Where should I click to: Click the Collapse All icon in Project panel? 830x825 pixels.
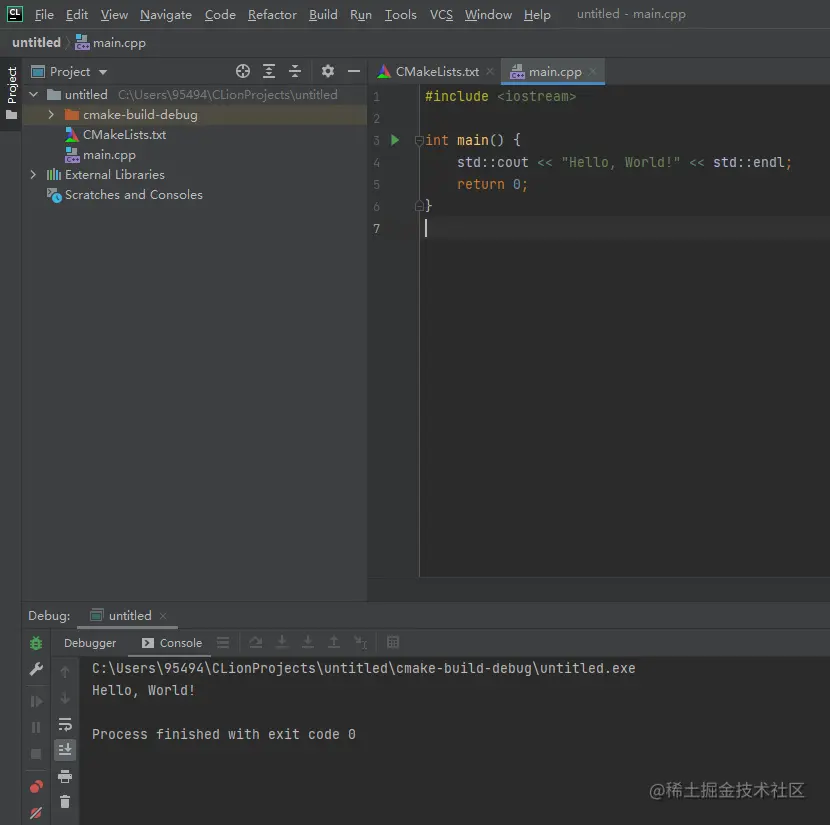(295, 71)
